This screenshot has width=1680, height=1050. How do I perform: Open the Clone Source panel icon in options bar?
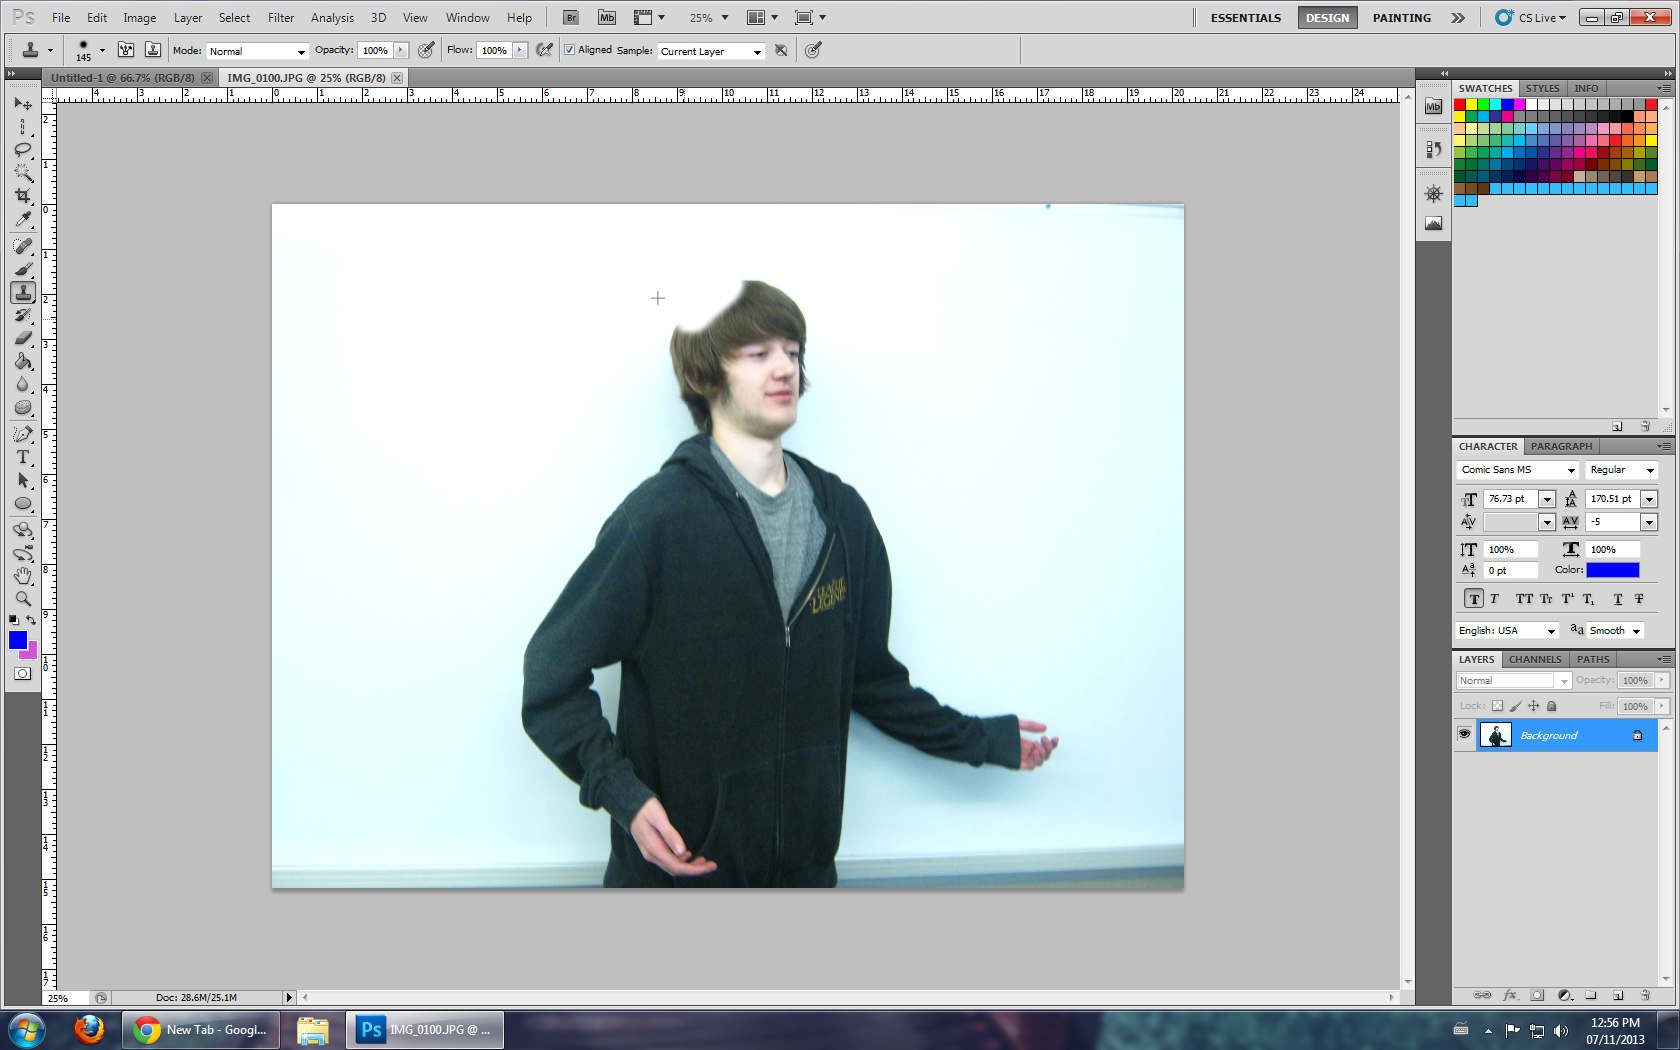[153, 50]
